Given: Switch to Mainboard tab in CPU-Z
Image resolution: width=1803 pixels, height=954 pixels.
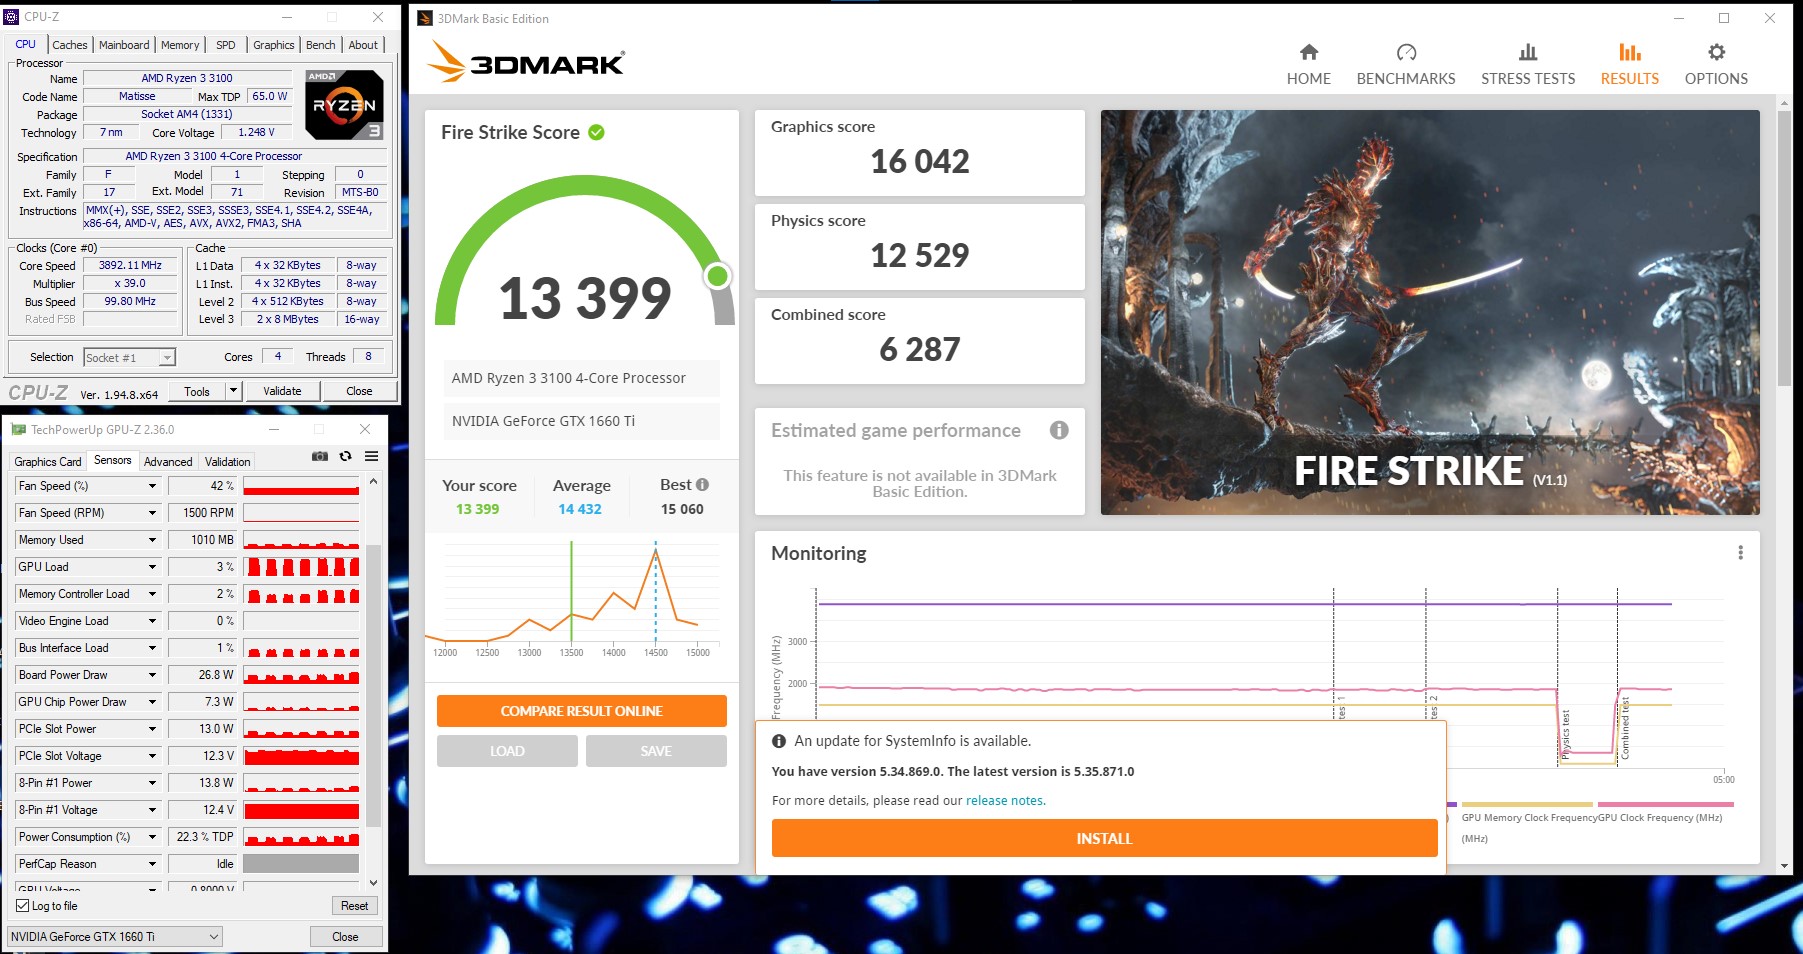Looking at the screenshot, I should (124, 45).
